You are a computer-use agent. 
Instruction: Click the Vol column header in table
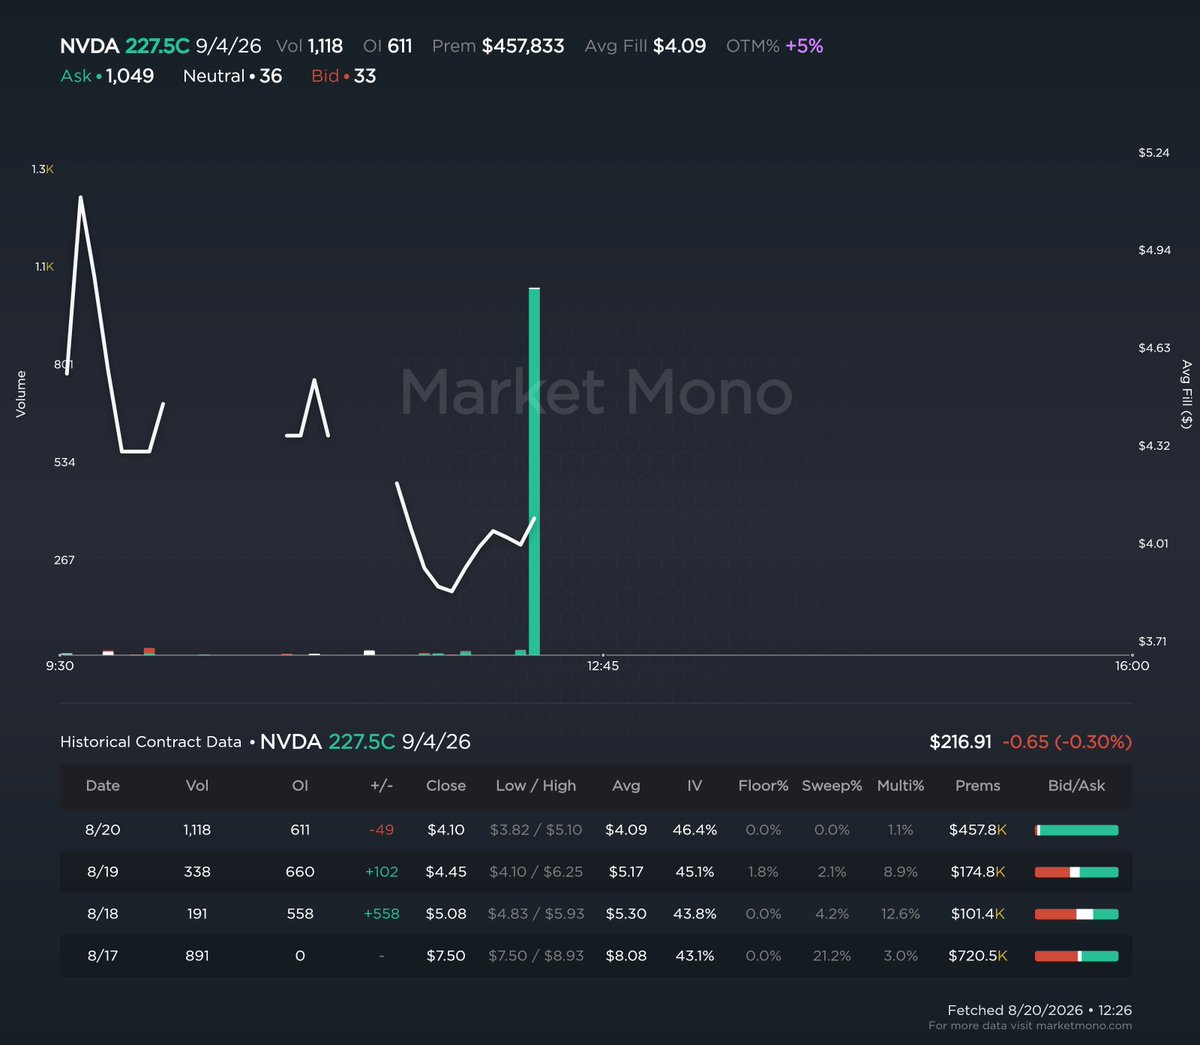(197, 786)
